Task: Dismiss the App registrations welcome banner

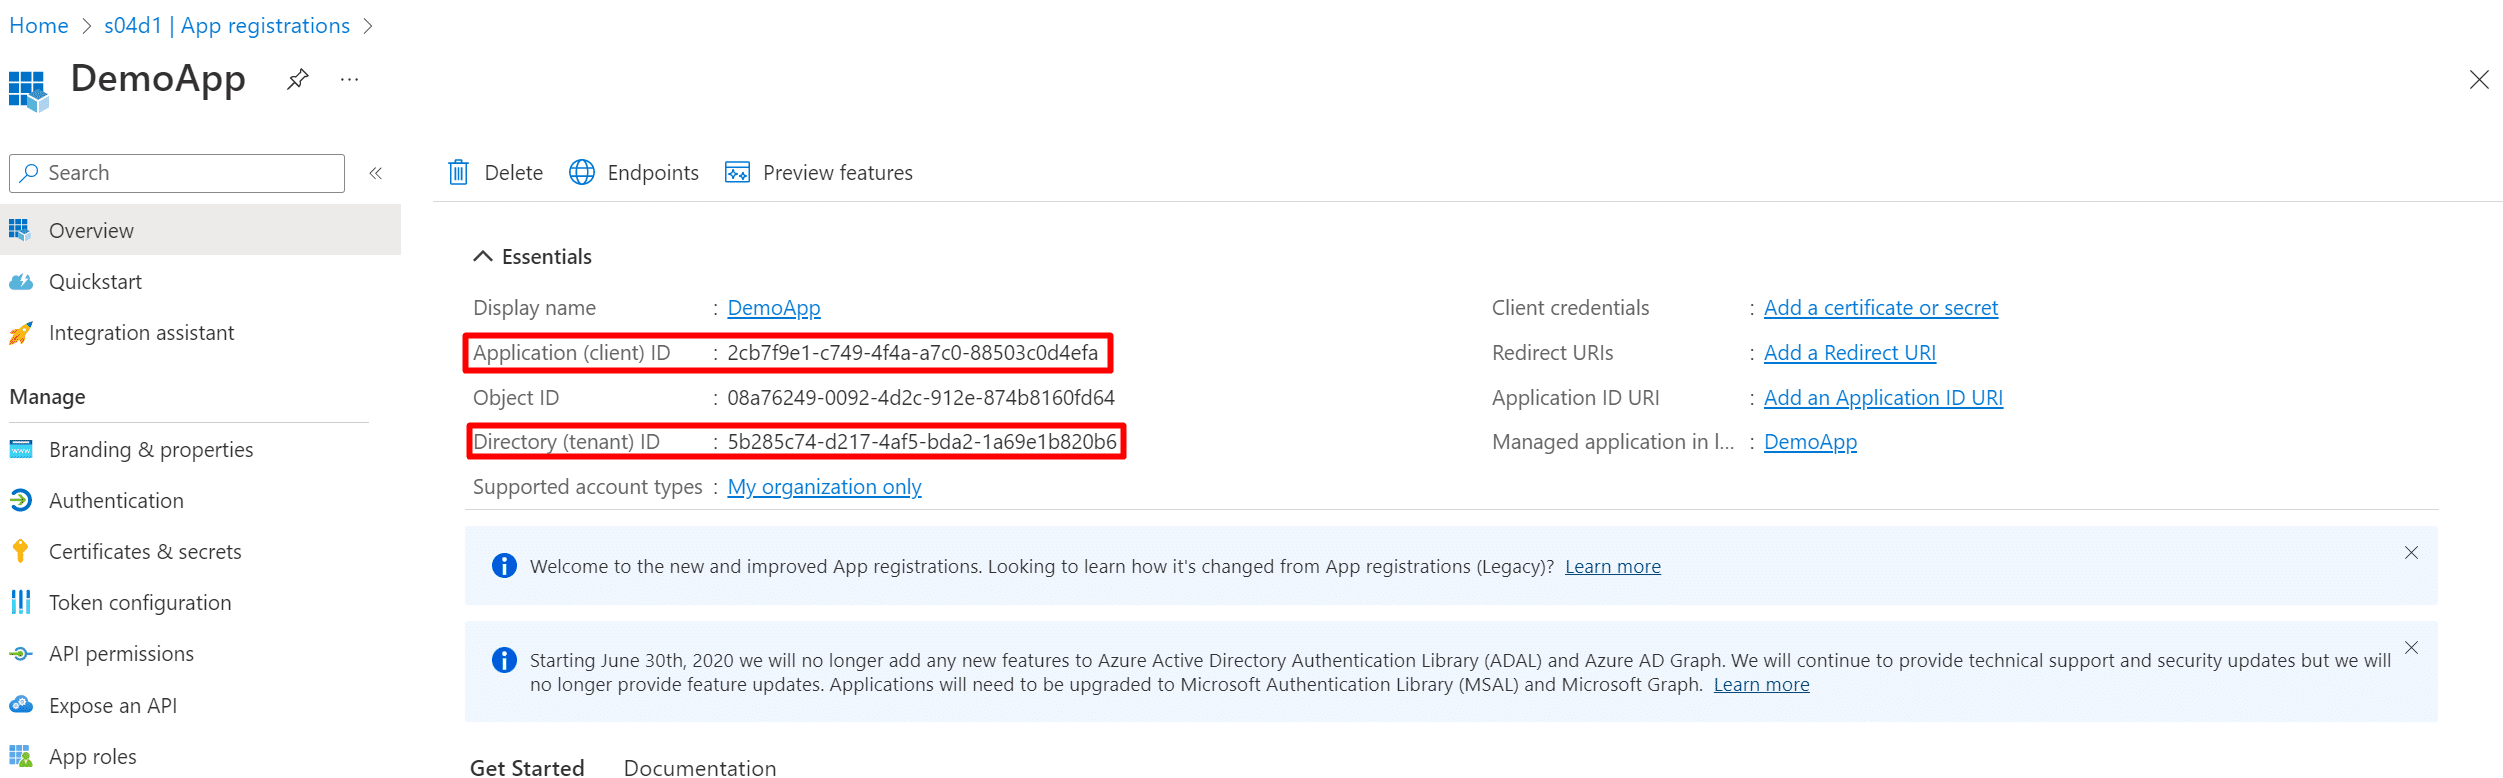Action: pyautogui.click(x=2411, y=553)
